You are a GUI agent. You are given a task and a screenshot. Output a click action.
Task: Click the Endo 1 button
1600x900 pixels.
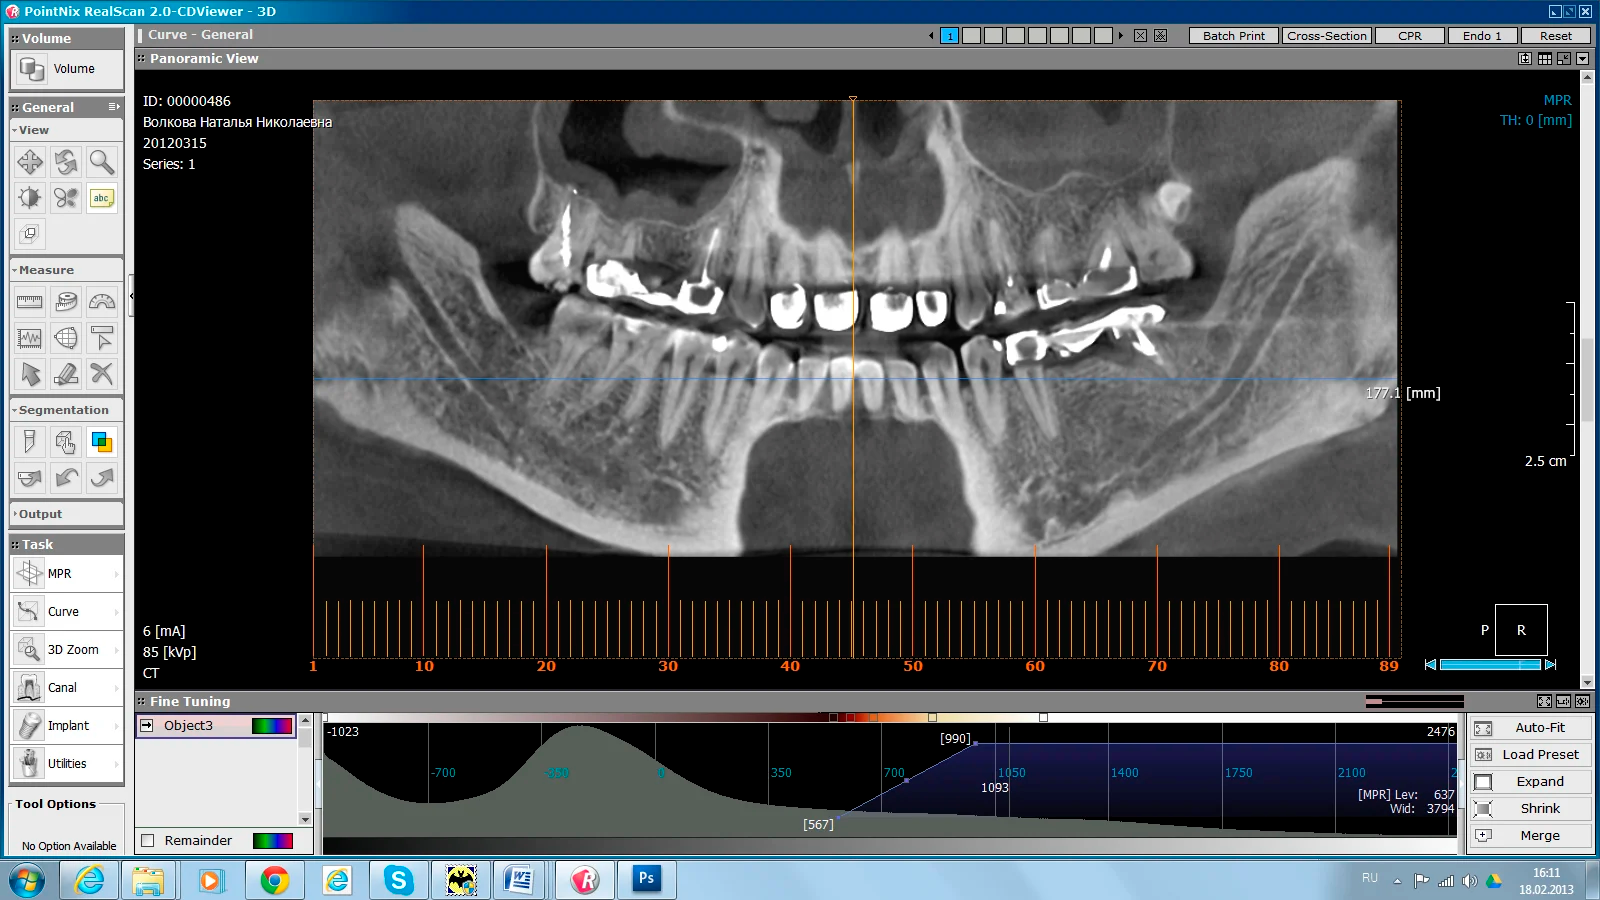click(1482, 36)
